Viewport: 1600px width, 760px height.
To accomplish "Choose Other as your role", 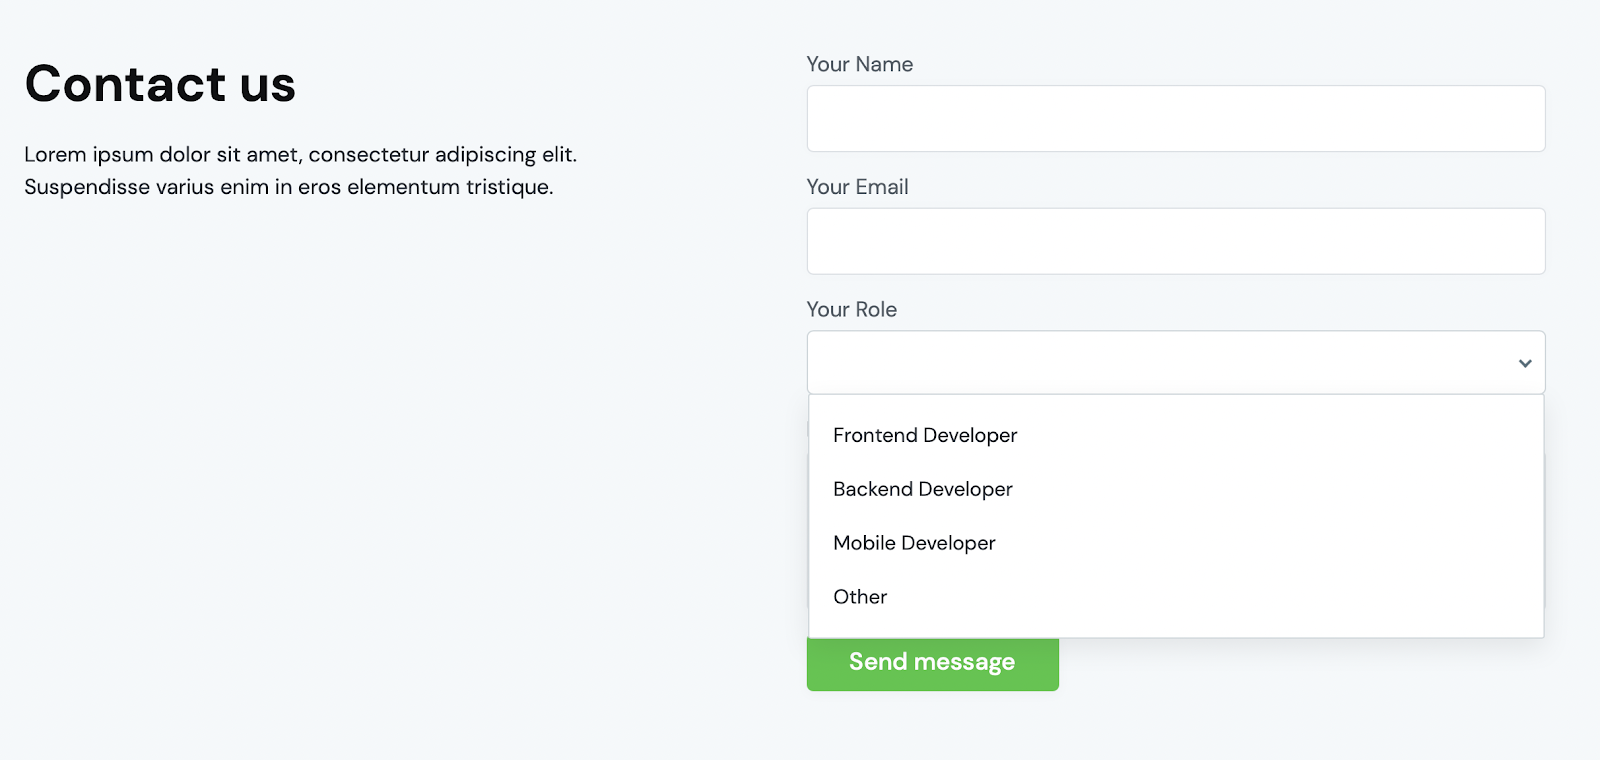I will [x=858, y=597].
